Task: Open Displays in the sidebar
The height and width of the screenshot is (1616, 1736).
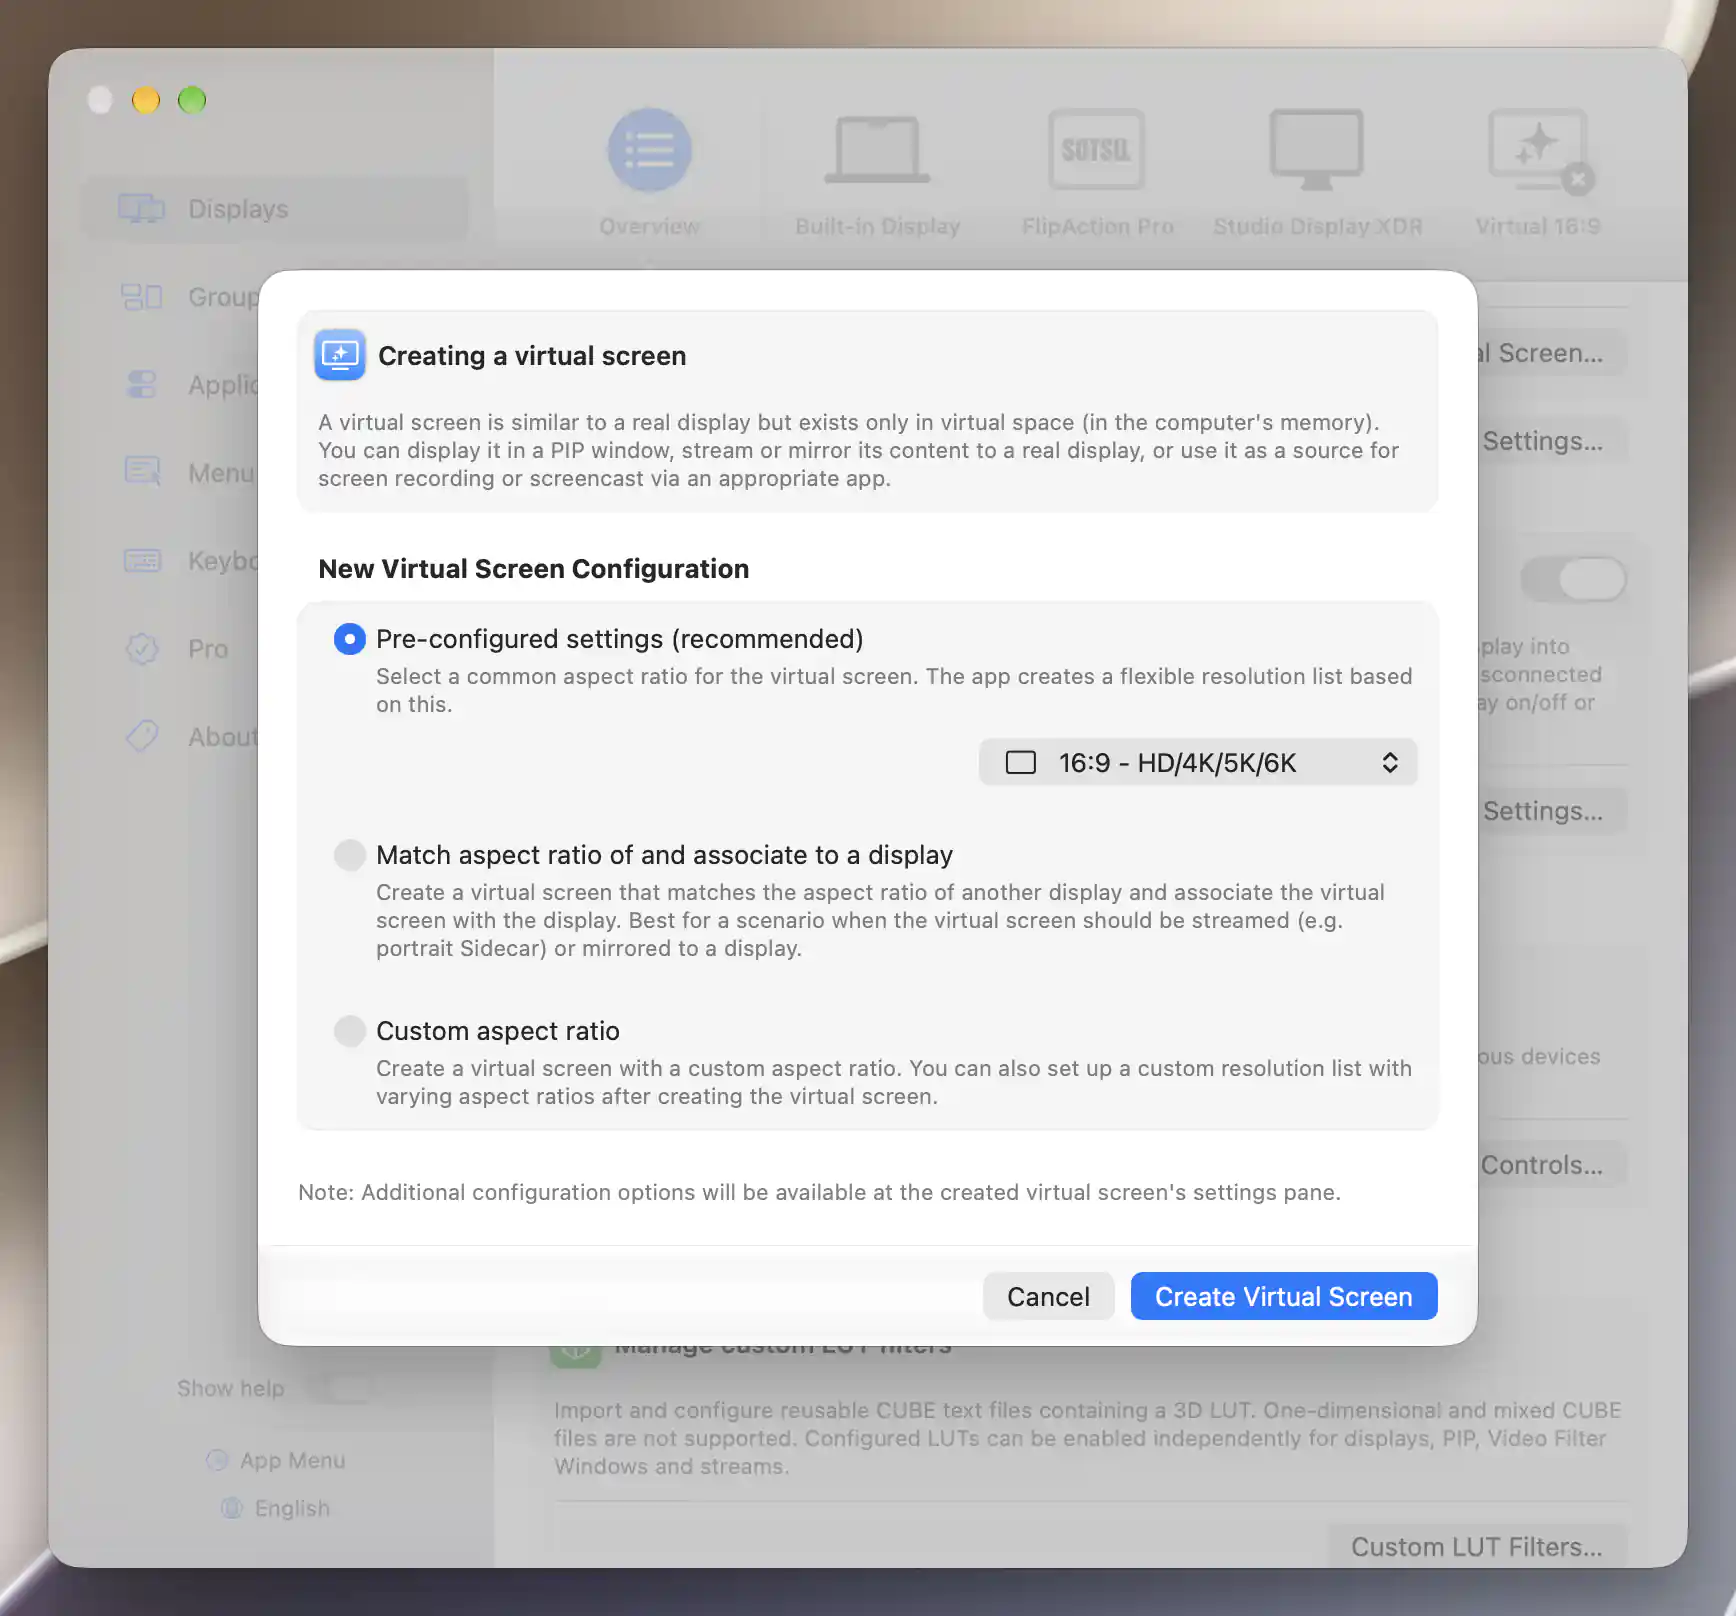Action: pyautogui.click(x=275, y=209)
